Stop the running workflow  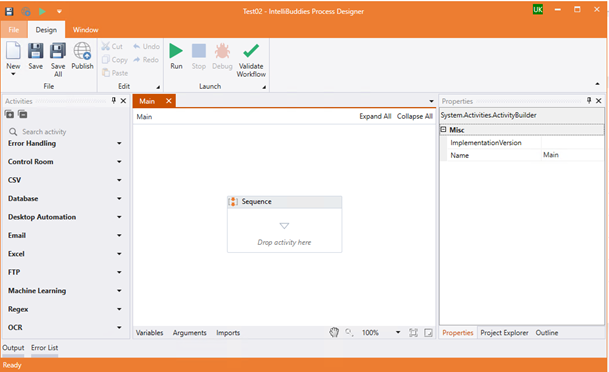pyautogui.click(x=199, y=51)
